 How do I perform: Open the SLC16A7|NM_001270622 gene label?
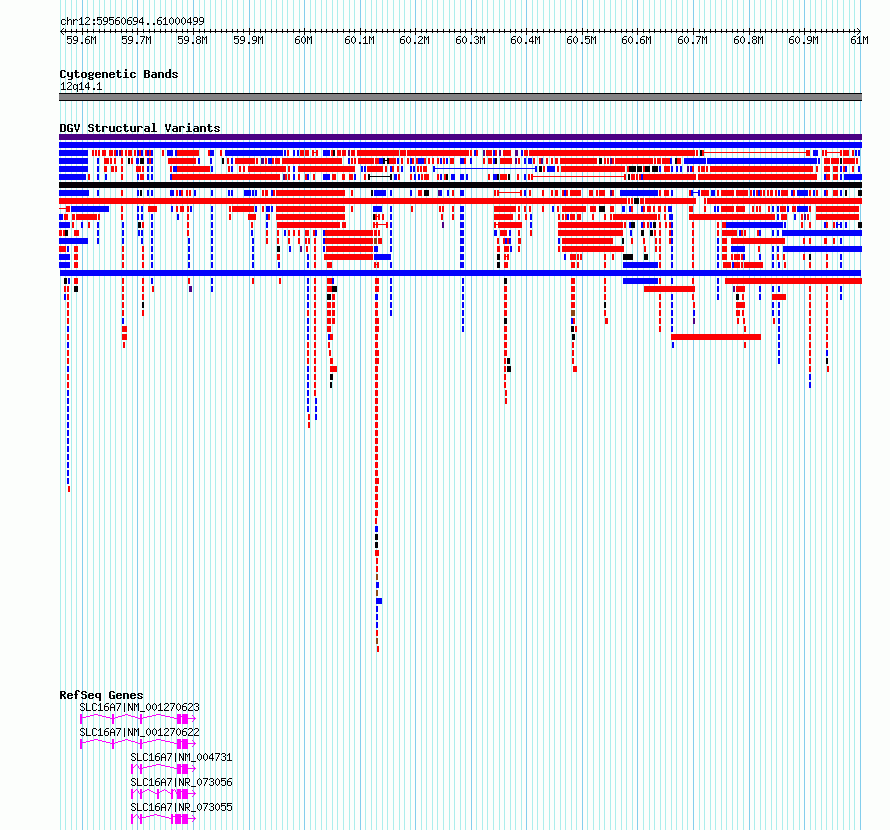pyautogui.click(x=140, y=732)
